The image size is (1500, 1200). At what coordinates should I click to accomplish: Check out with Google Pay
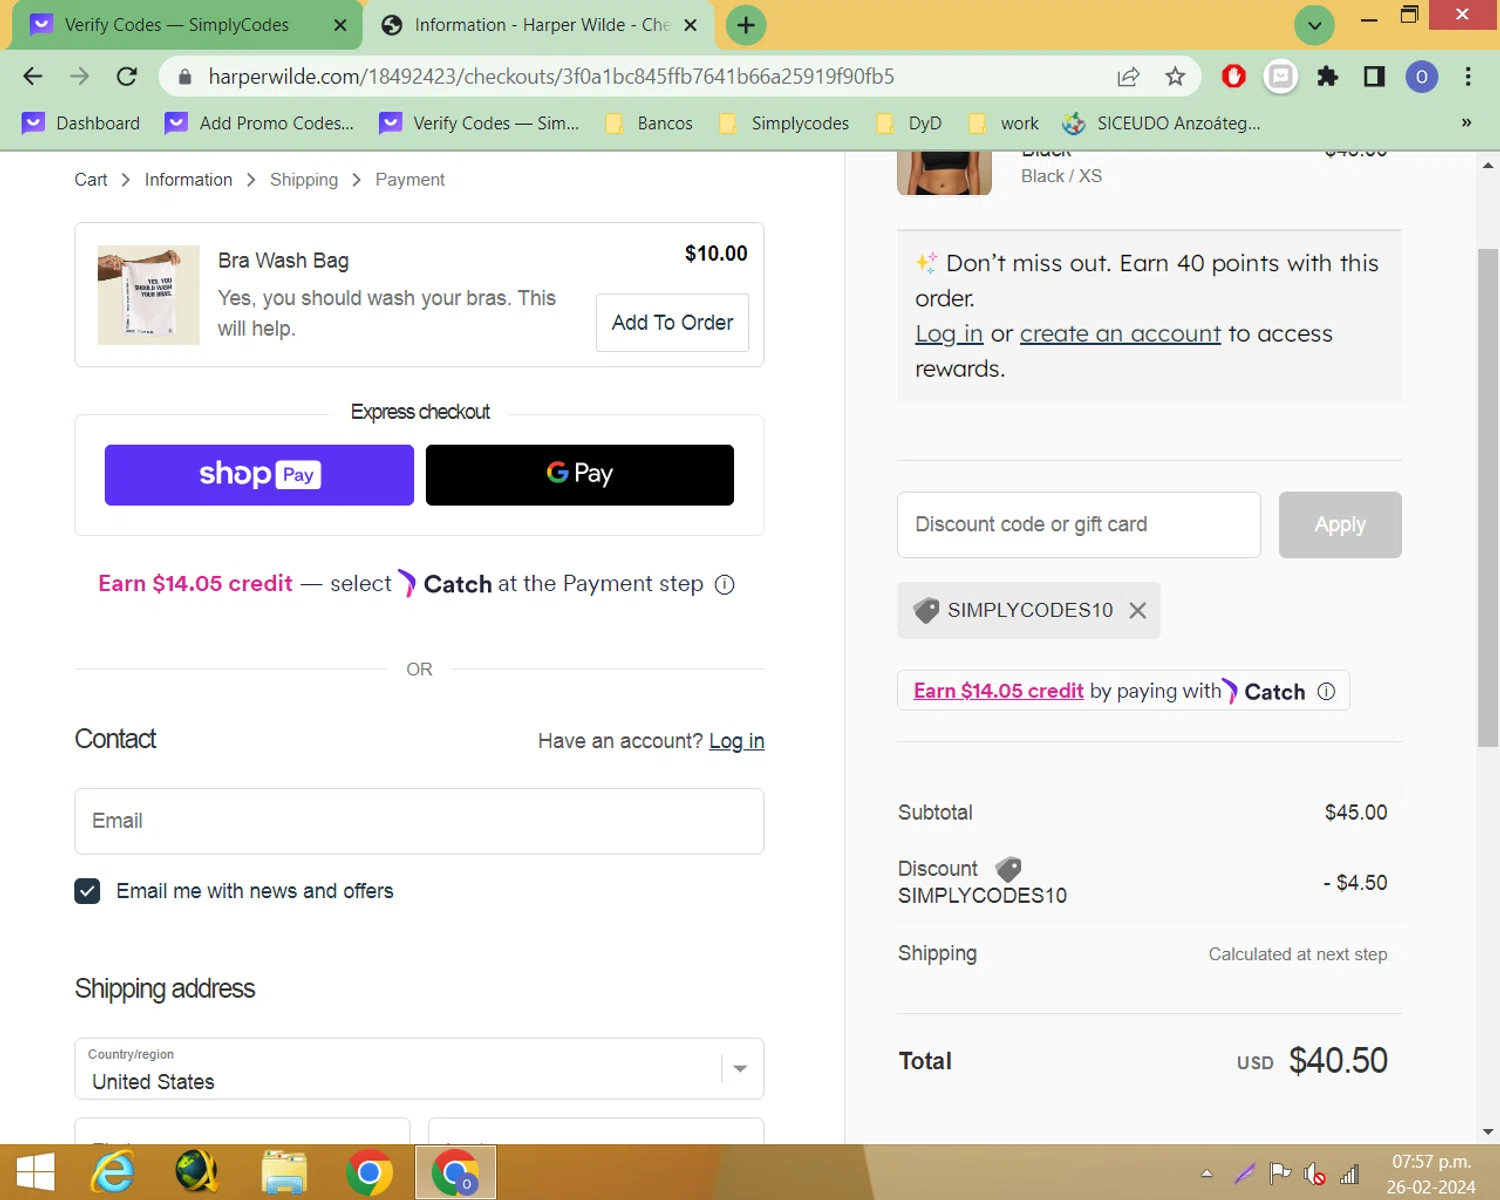click(580, 475)
